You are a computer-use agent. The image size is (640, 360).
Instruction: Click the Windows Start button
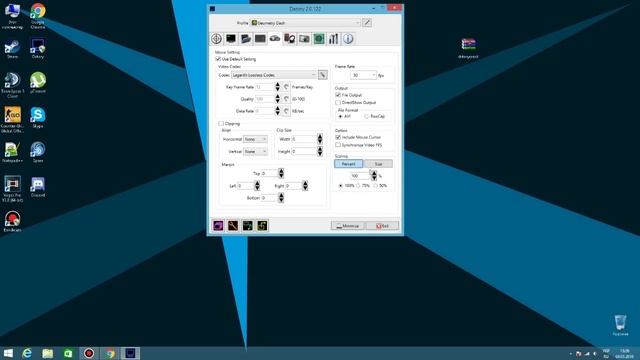point(8,353)
